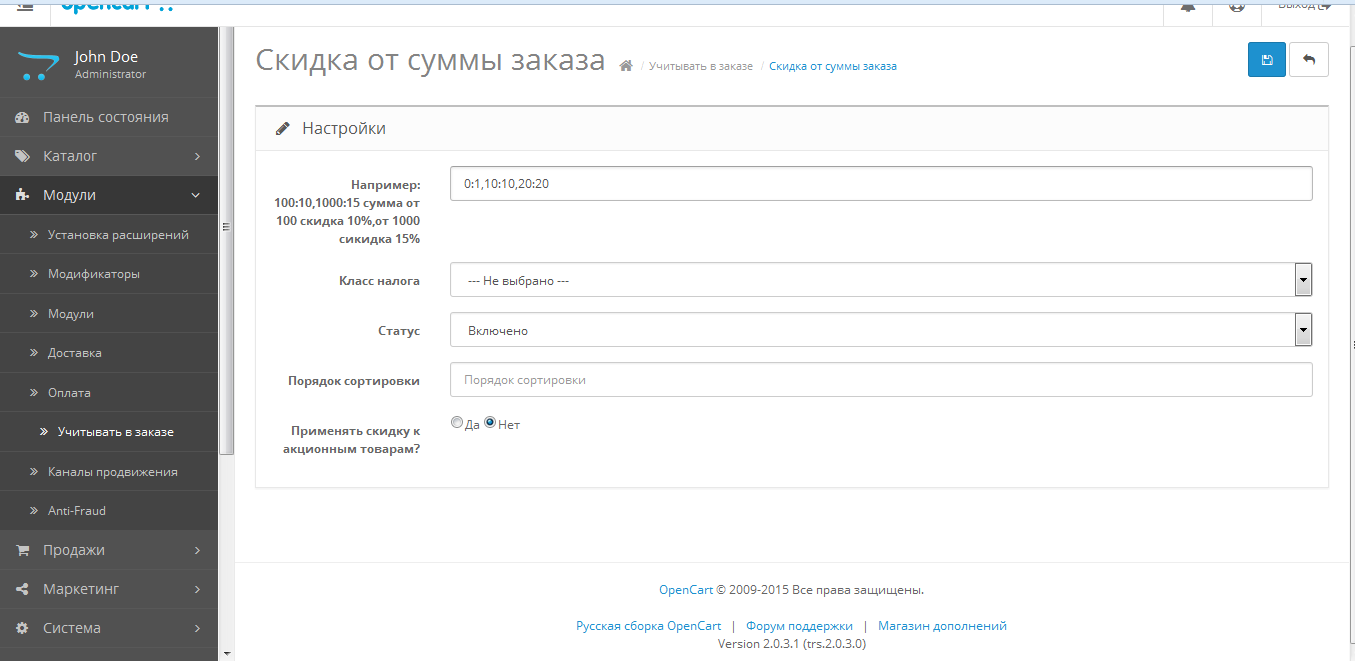Open Доставка in the sidebar
Screen dimensions: 1355x661
coord(74,353)
